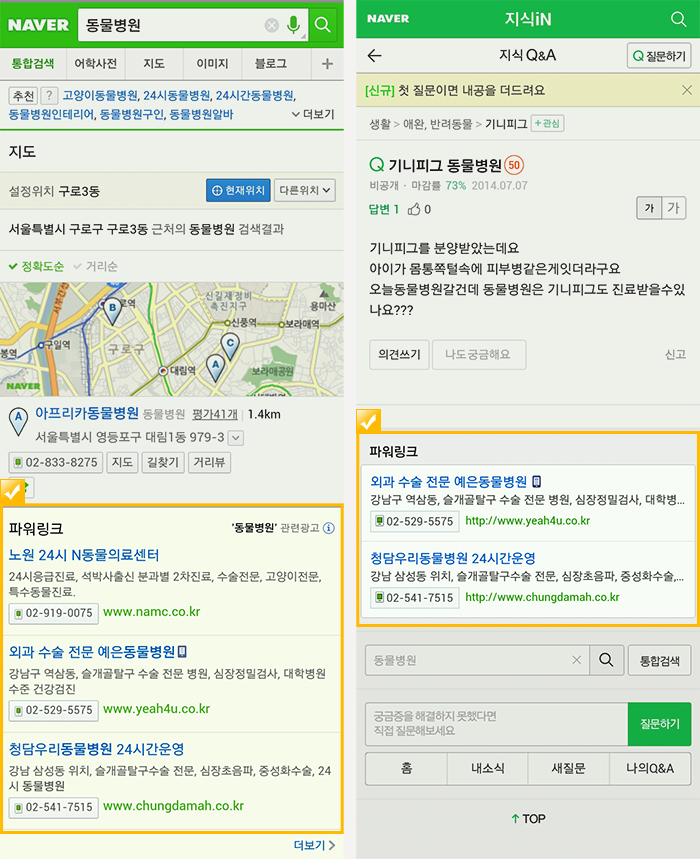
Task: Click the 신고 report link
Action: tap(675, 354)
